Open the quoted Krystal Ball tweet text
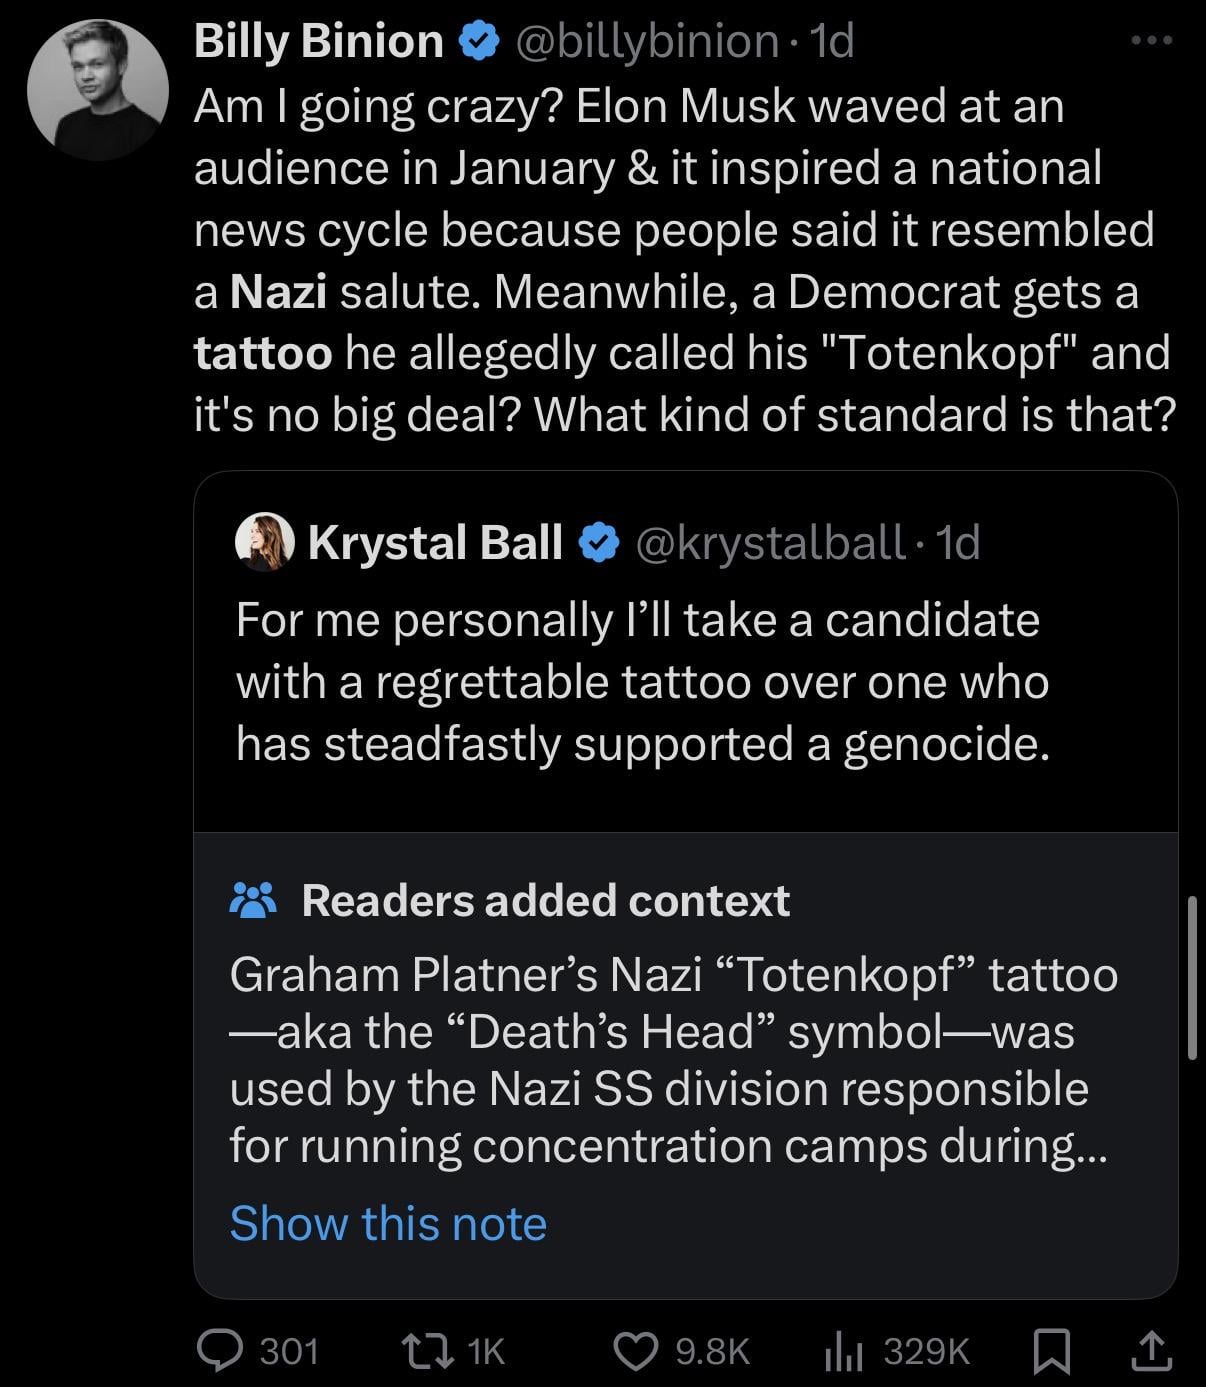The image size is (1206, 1387). coord(642,681)
